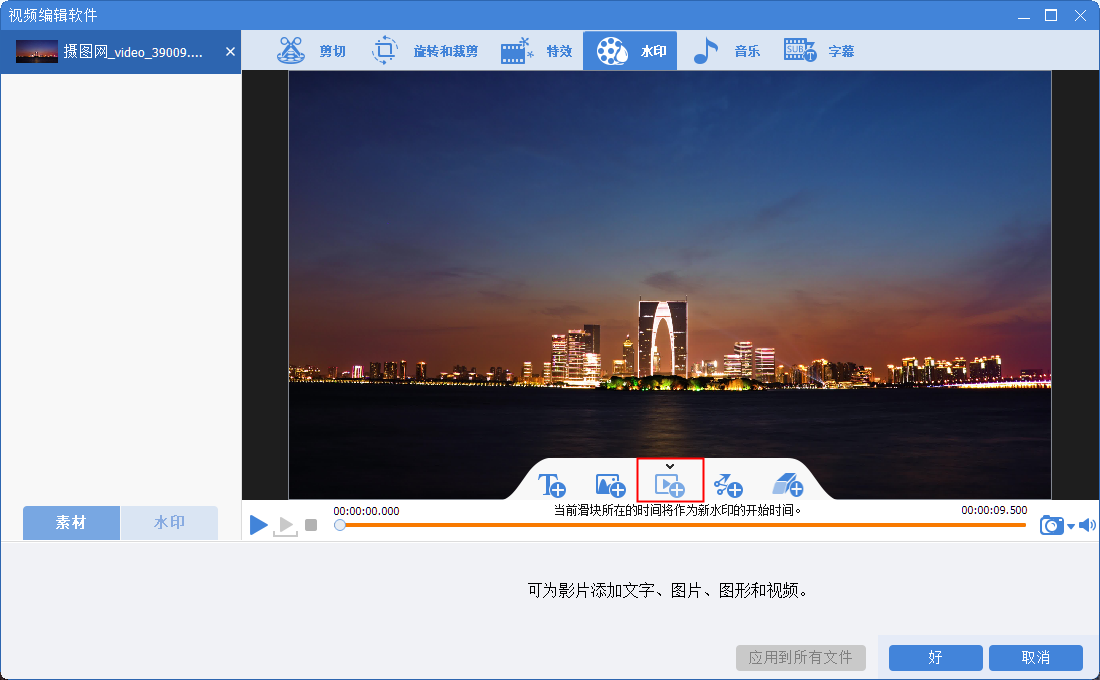Mute audio with the speaker icon
Image resolution: width=1100 pixels, height=680 pixels.
[x=1087, y=525]
